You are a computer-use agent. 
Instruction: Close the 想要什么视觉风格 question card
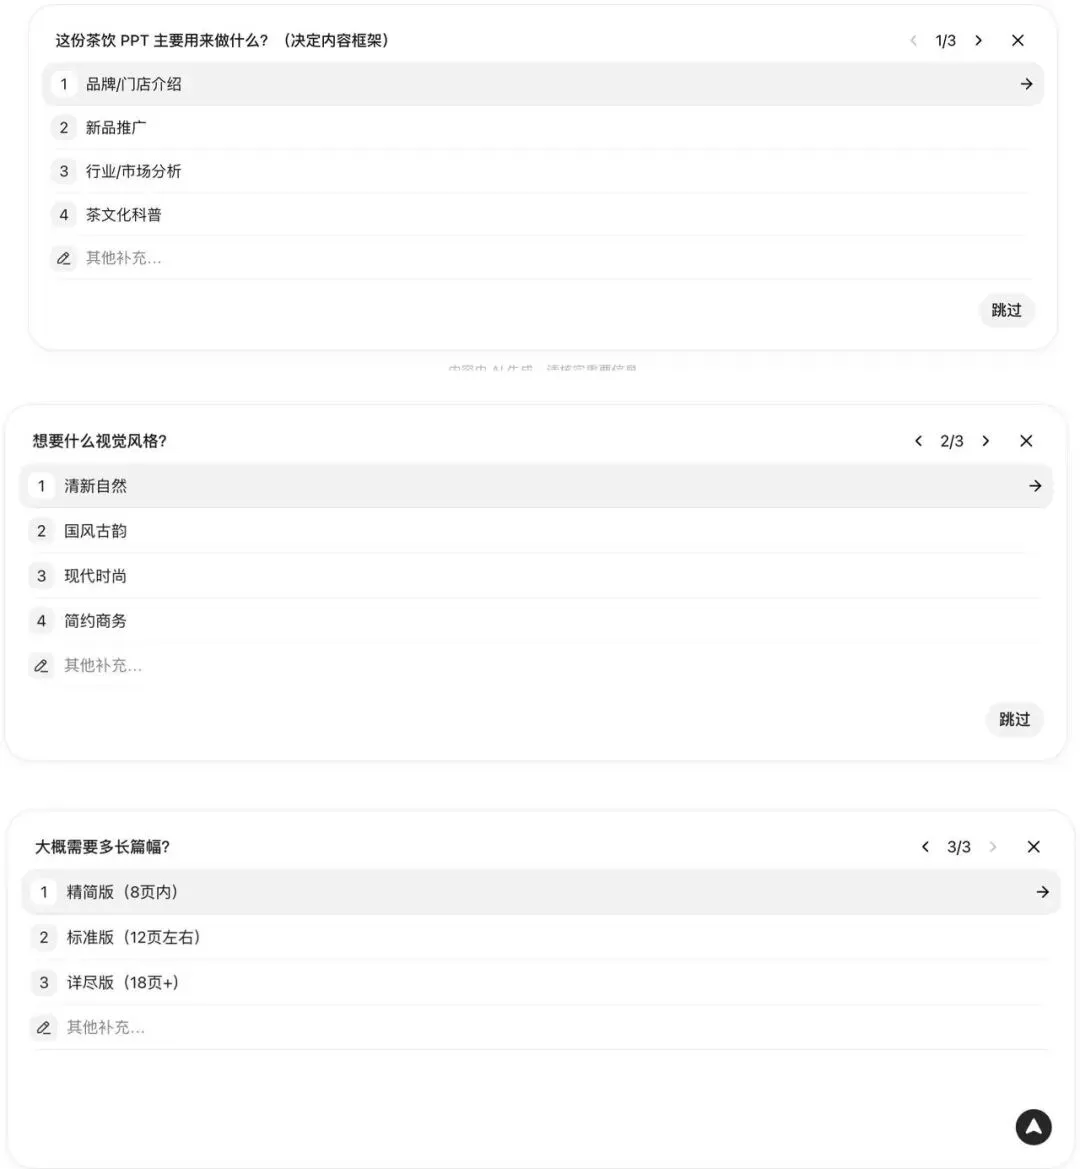[x=1026, y=441]
